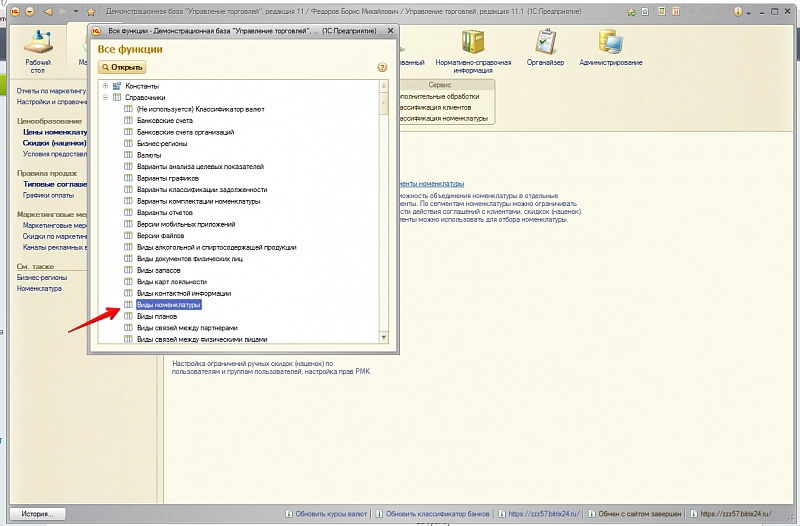Click the help question mark icon
The height and width of the screenshot is (526, 800).
coord(382,67)
